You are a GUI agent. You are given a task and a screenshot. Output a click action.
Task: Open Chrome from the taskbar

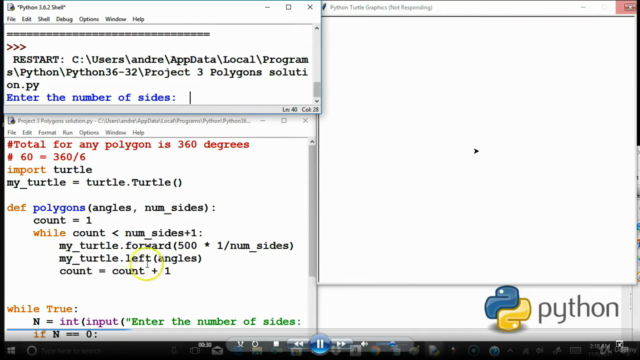point(375,351)
